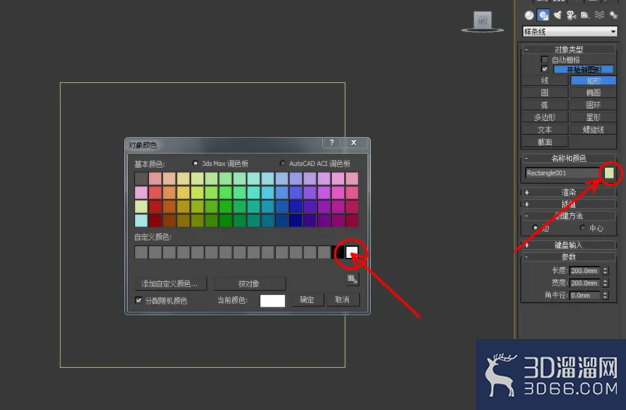Click the 线 shape button

coord(545,81)
